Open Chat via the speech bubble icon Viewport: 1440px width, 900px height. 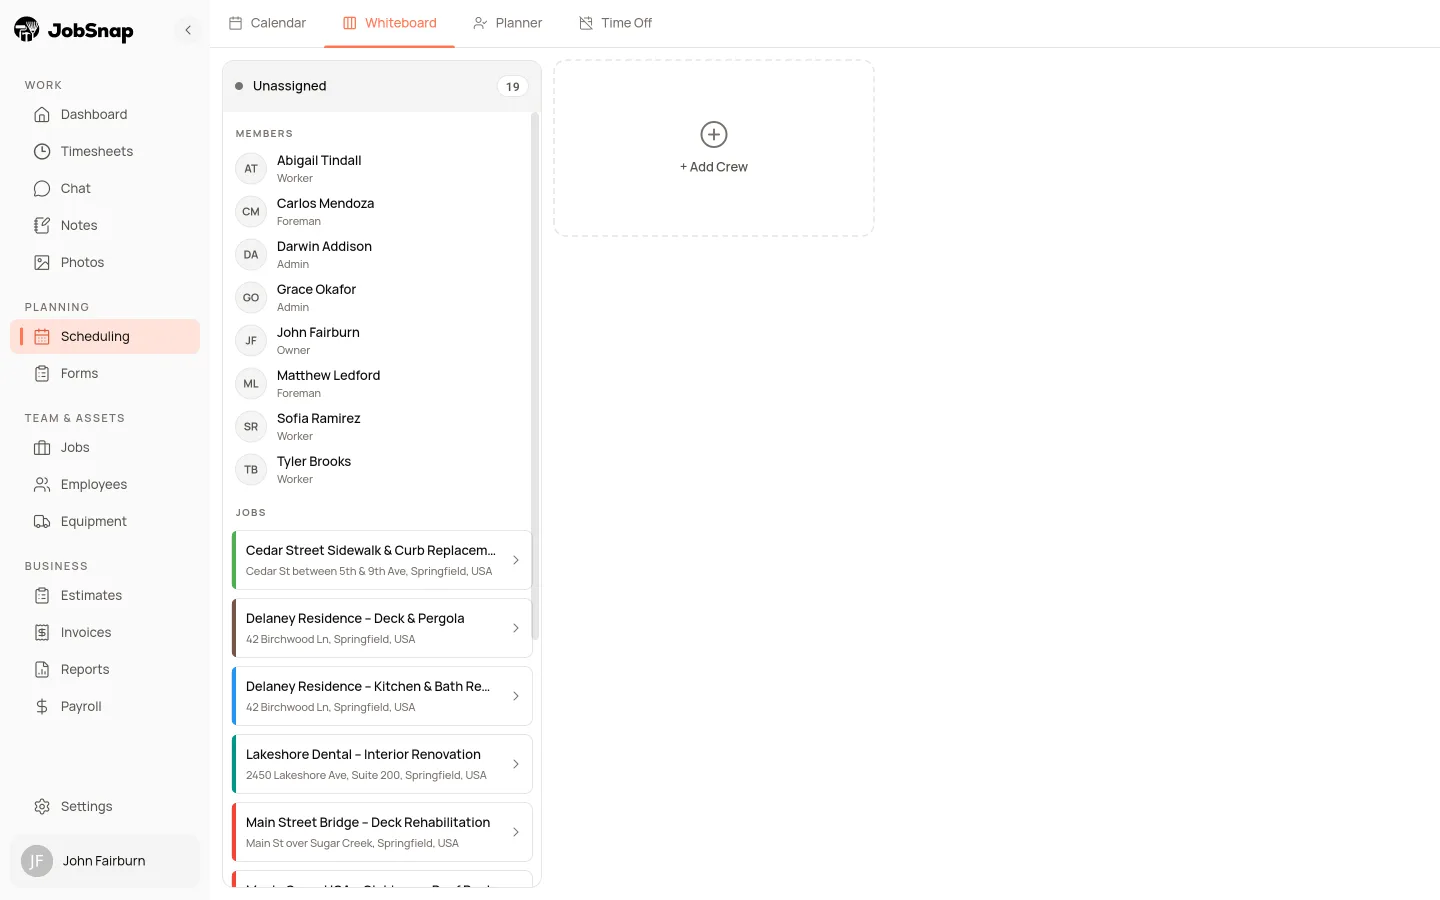tap(42, 189)
